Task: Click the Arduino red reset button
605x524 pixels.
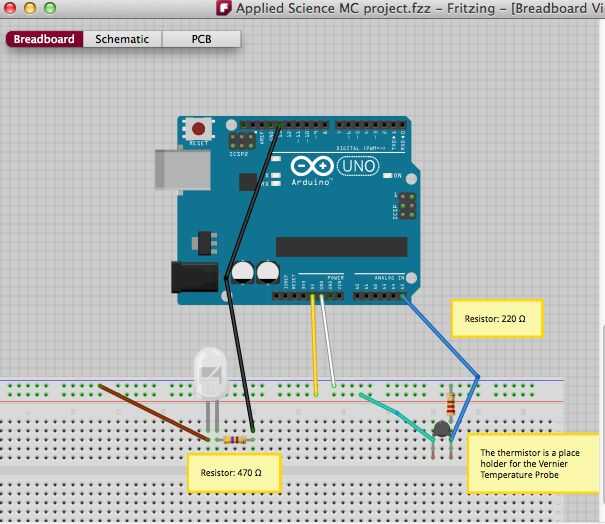Action: (198, 128)
